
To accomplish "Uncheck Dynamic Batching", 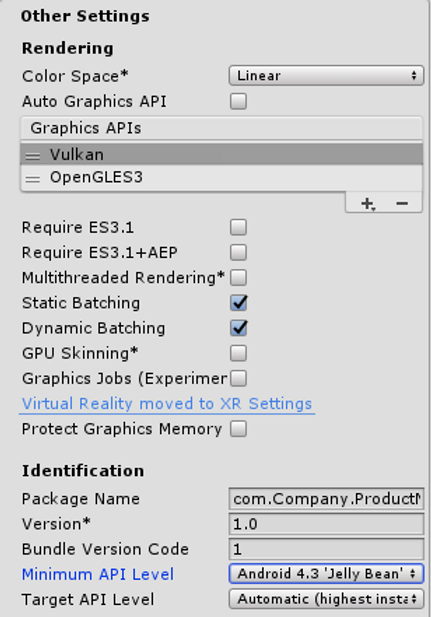I will coord(239,328).
